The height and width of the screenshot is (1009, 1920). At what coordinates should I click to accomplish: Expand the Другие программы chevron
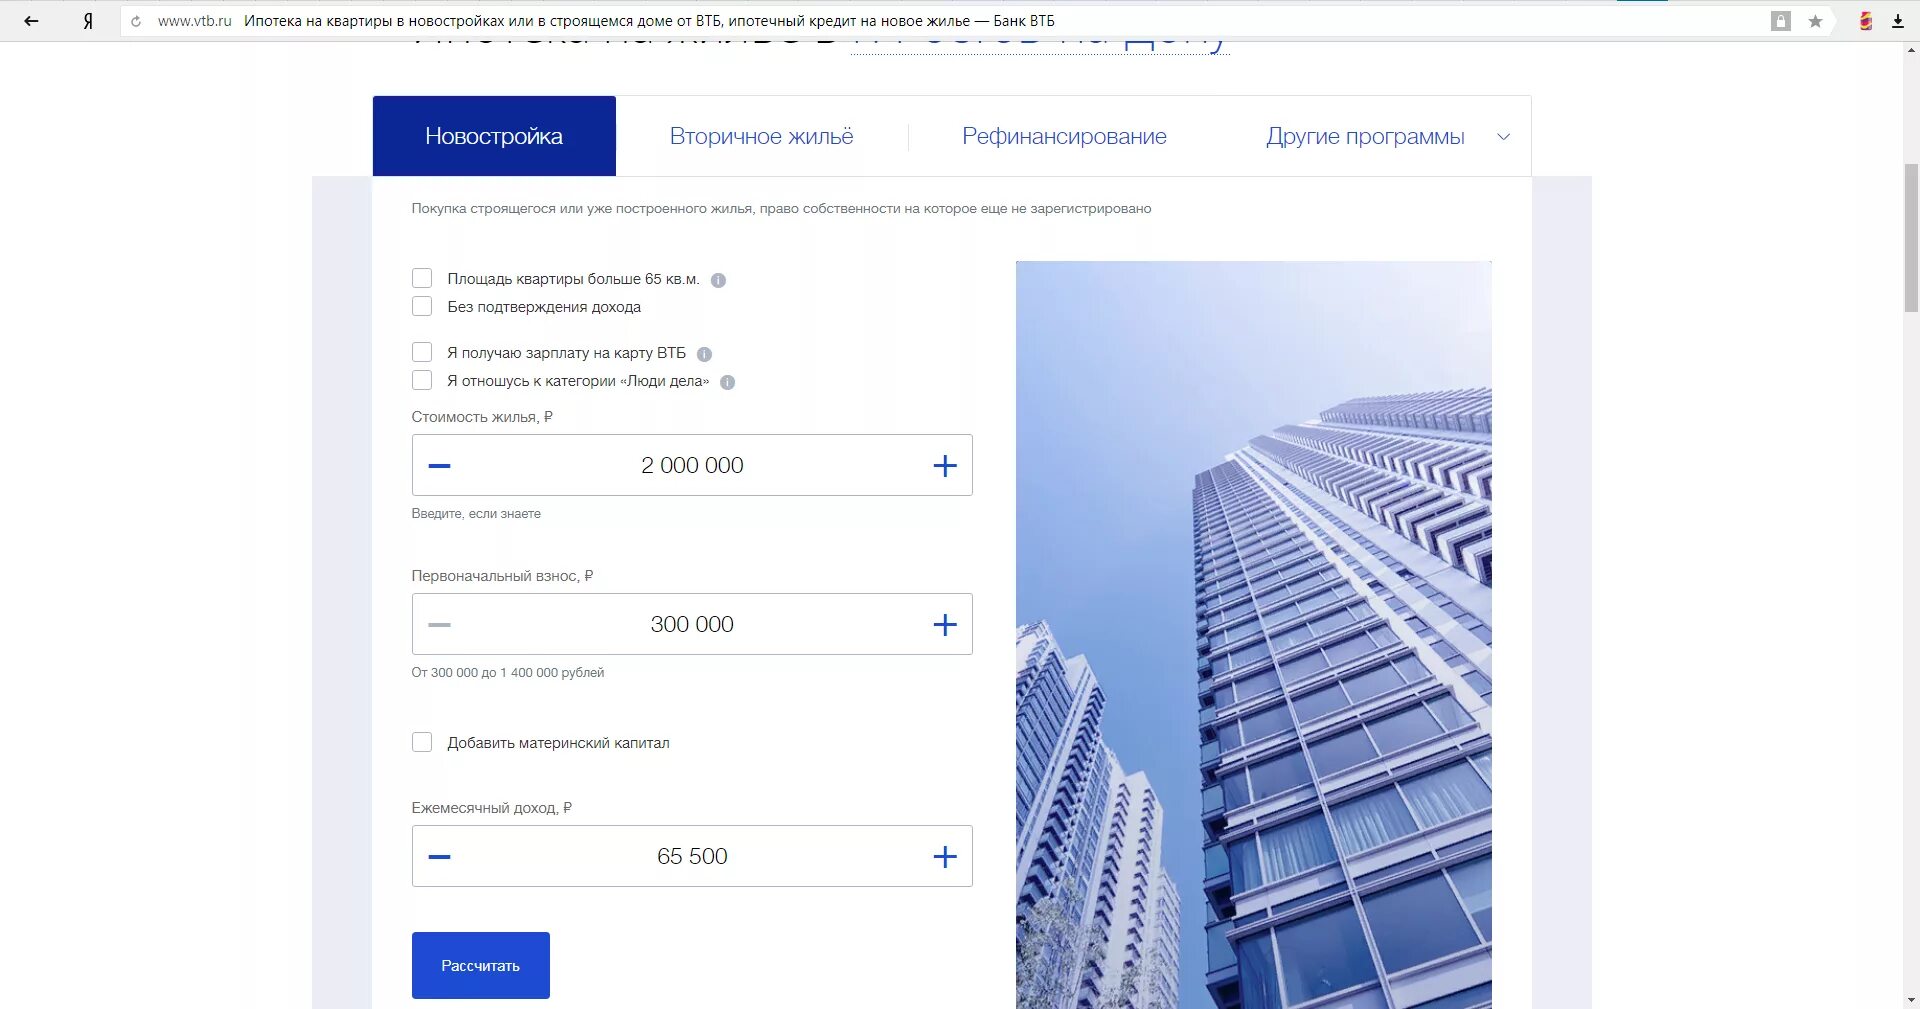point(1503,137)
